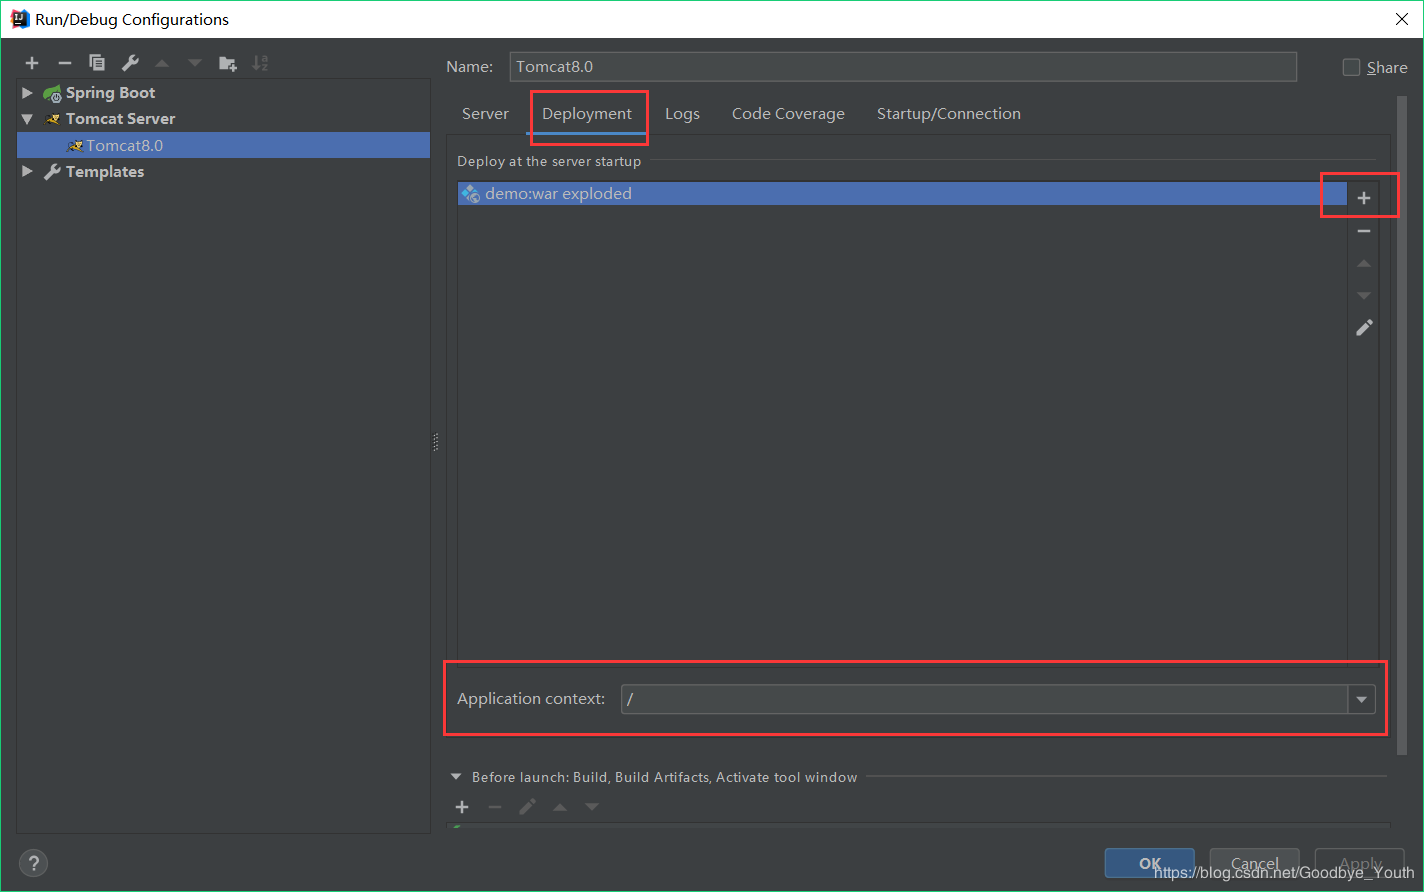Edit before launch task pencil
Viewport: 1424px width, 892px height.
527,807
